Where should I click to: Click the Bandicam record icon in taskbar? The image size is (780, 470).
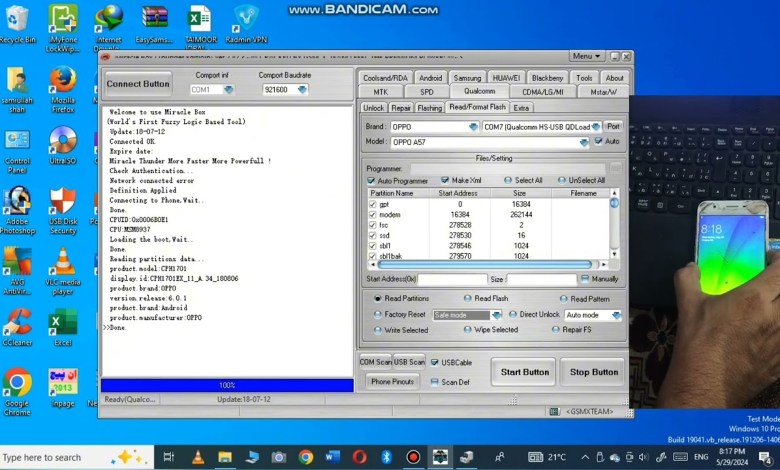413,457
